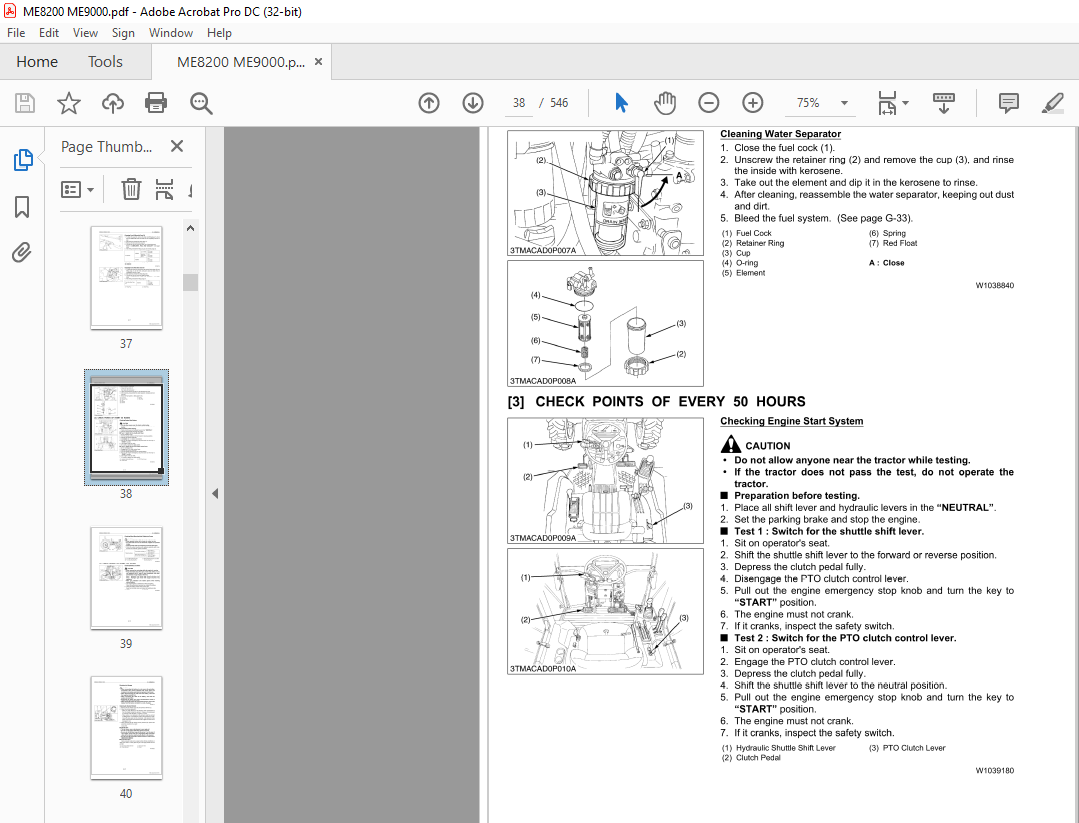Select the Highlight pen tool

tap(1053, 103)
